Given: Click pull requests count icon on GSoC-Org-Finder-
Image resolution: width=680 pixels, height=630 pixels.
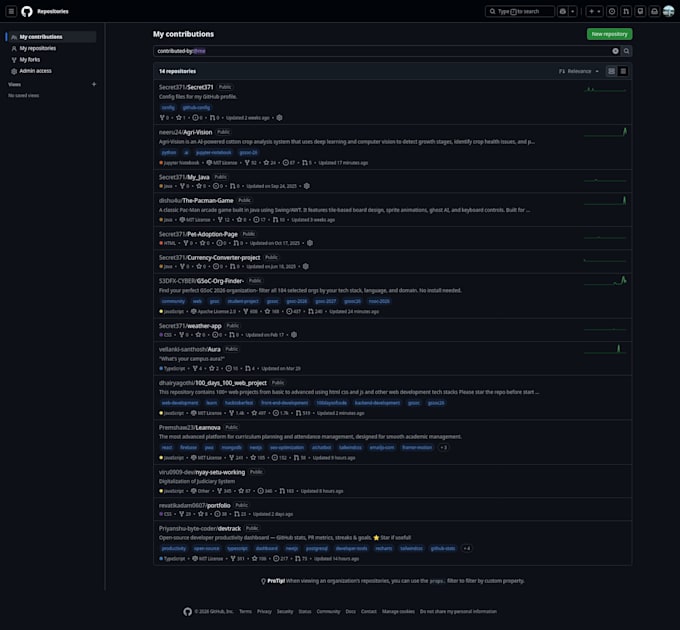Looking at the screenshot, I should point(311,311).
